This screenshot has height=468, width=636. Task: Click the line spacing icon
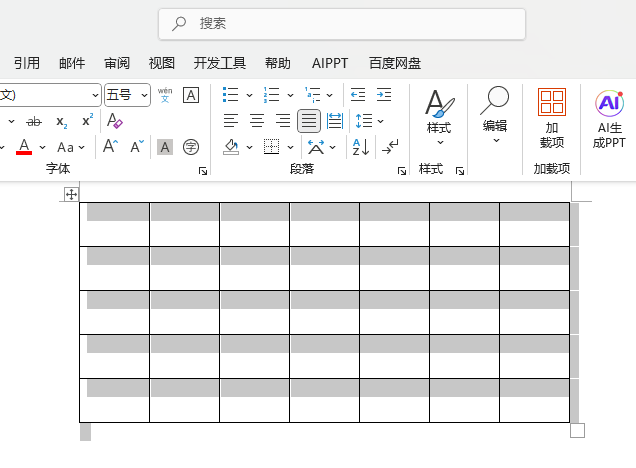[363, 121]
